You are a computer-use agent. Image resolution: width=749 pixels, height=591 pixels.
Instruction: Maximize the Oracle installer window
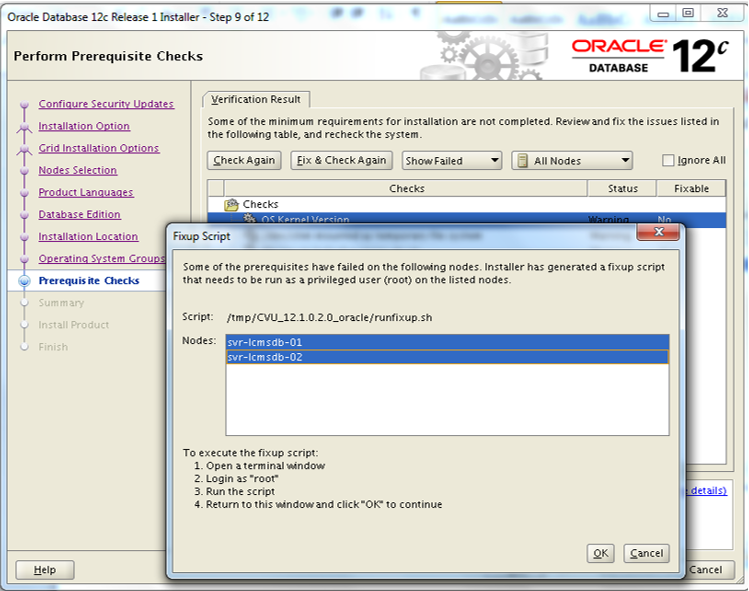(688, 13)
